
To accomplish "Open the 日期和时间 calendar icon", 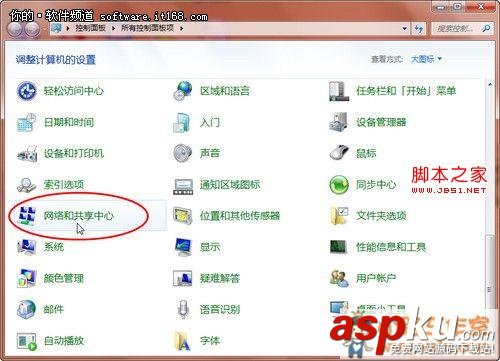I will pos(26,122).
